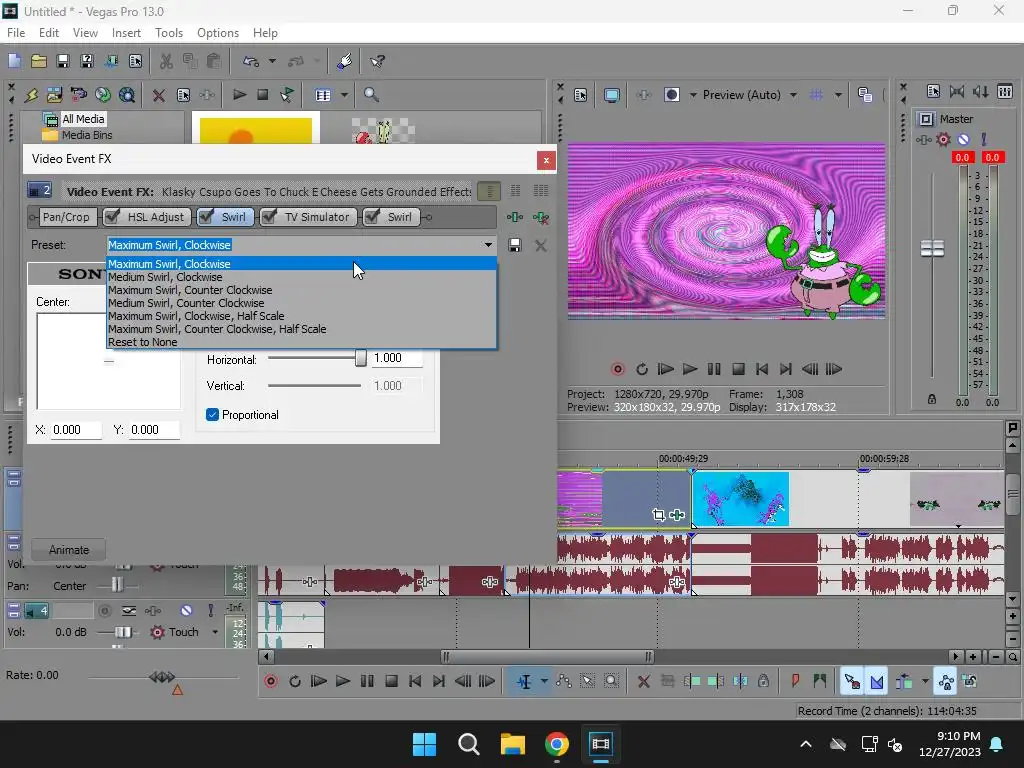The width and height of the screenshot is (1024, 768).
Task: Click the Event Pan/Crop icon on video clip
Action: 659,515
